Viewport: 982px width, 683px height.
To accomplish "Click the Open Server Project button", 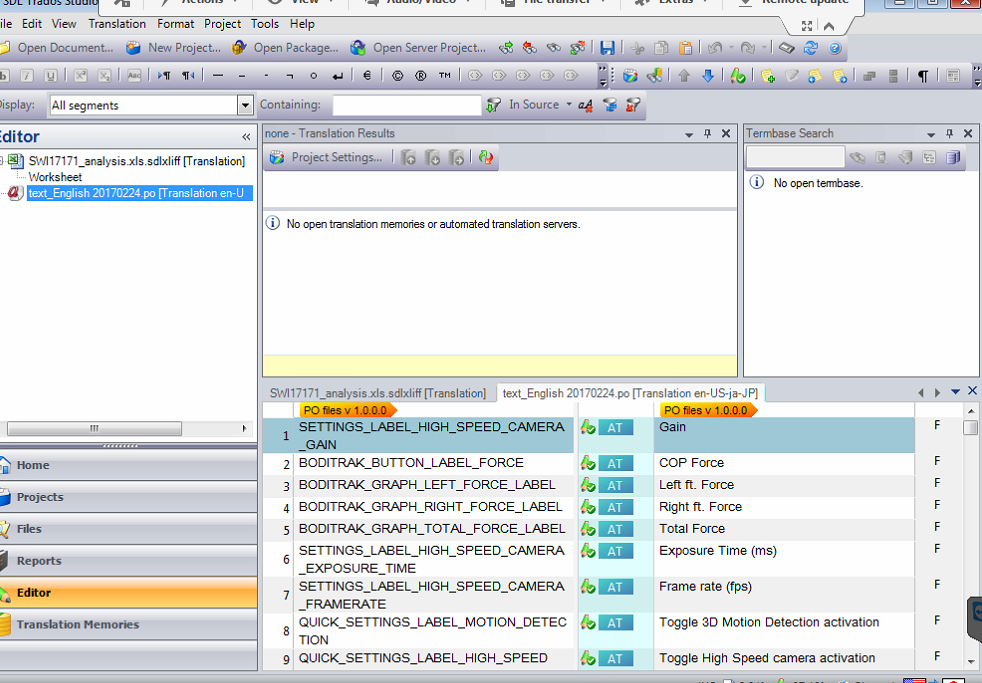I will (x=419, y=48).
